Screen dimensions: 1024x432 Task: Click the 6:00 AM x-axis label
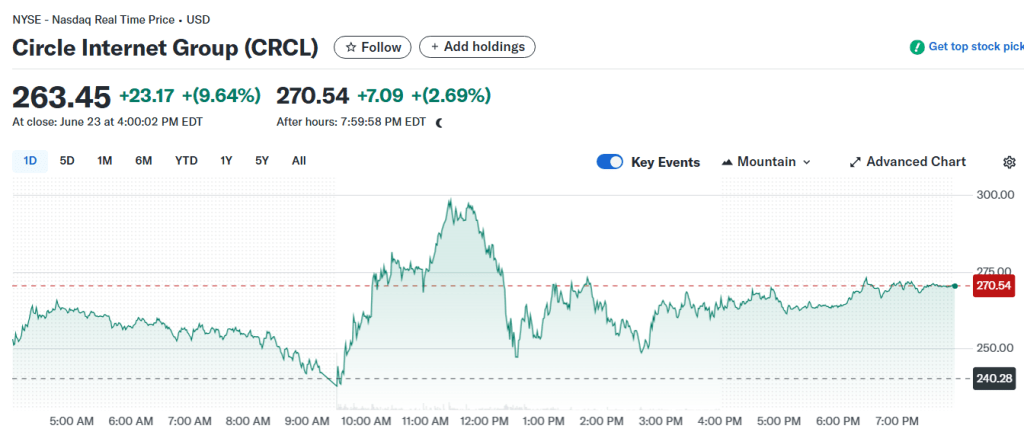133,421
